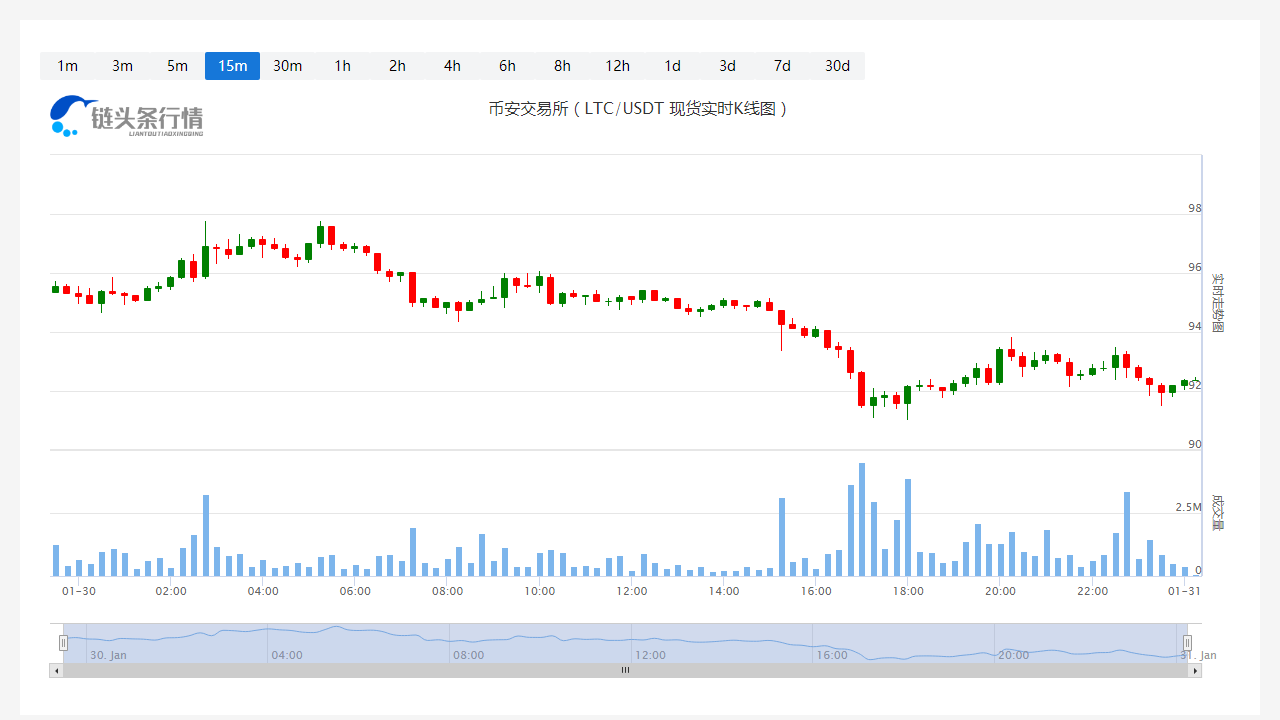Click the scrollbar center grip handle
This screenshot has height=720, width=1280.
625,671
